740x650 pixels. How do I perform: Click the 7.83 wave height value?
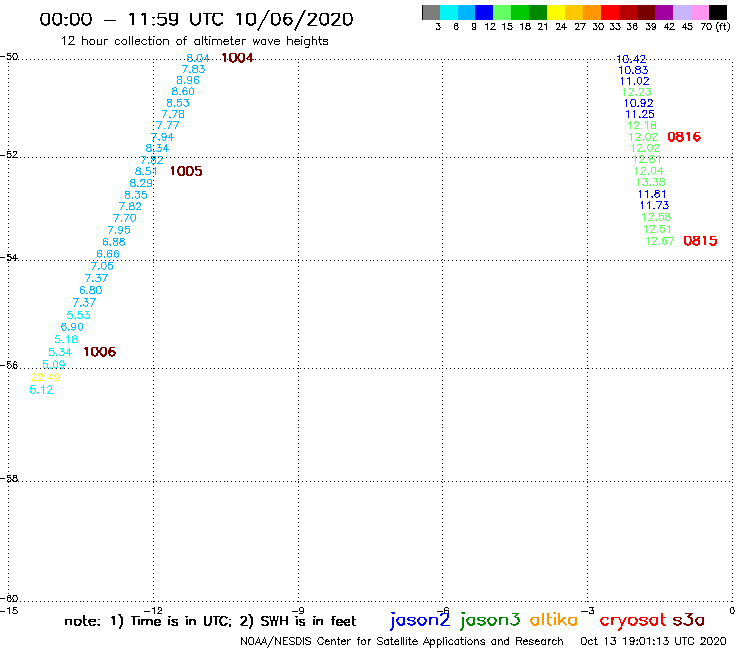193,69
